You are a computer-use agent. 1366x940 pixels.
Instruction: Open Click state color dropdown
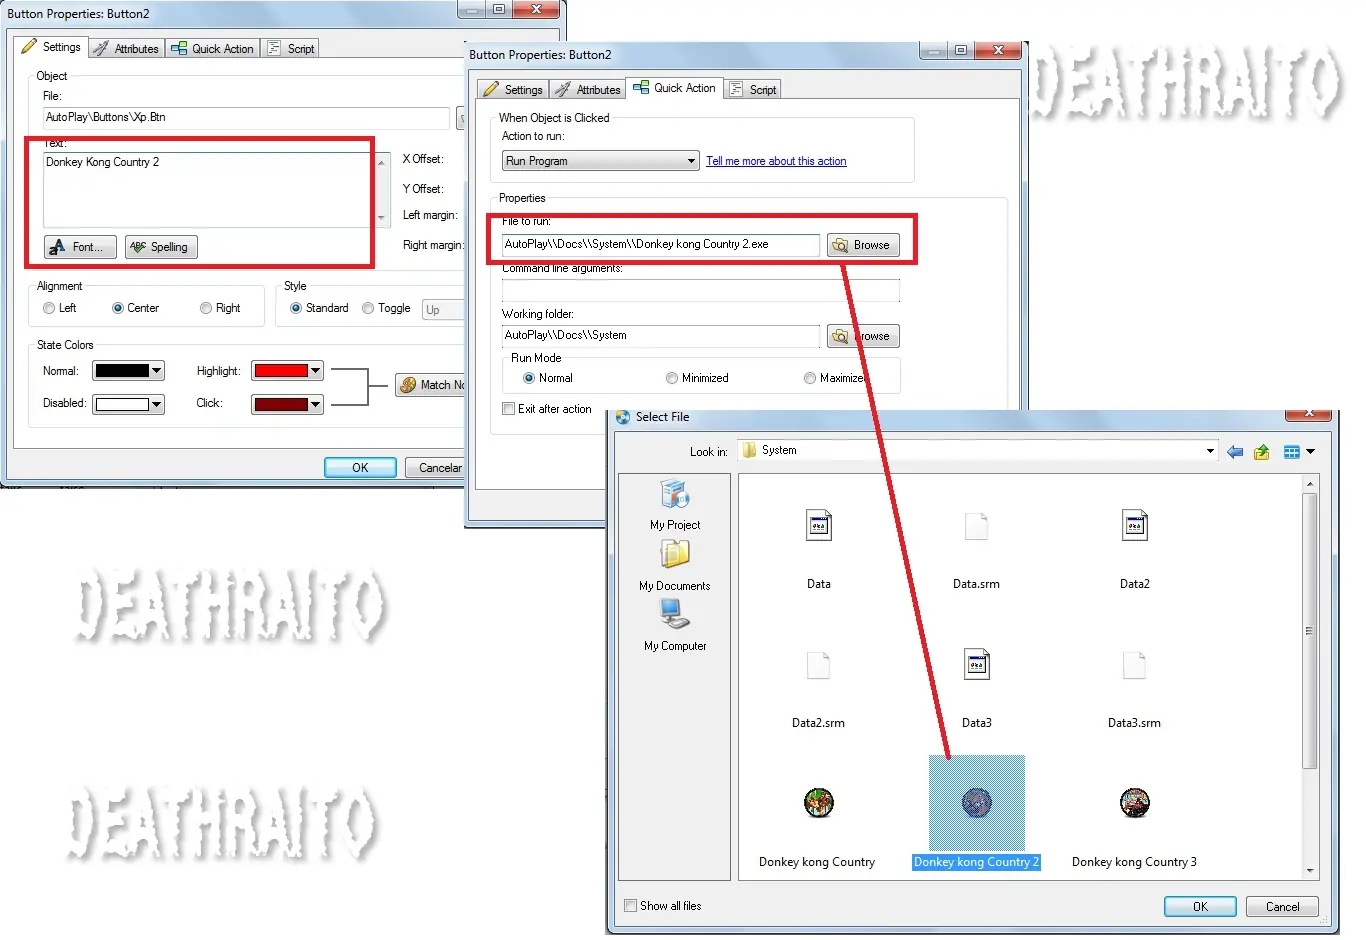[x=316, y=404]
